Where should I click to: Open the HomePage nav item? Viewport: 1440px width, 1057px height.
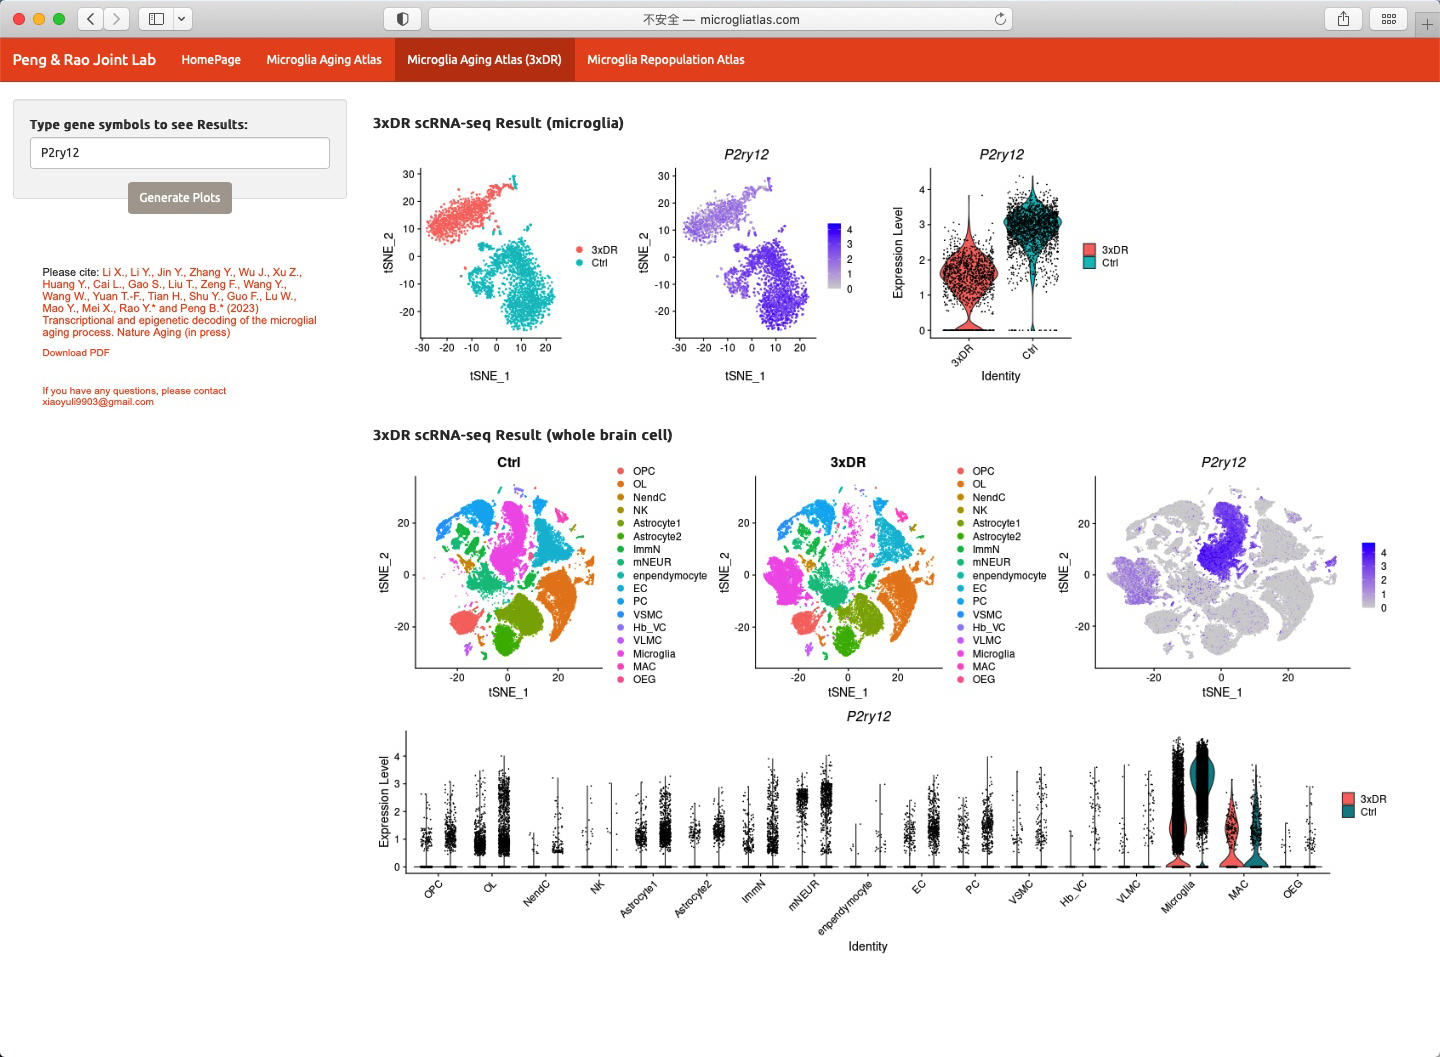pyautogui.click(x=211, y=60)
